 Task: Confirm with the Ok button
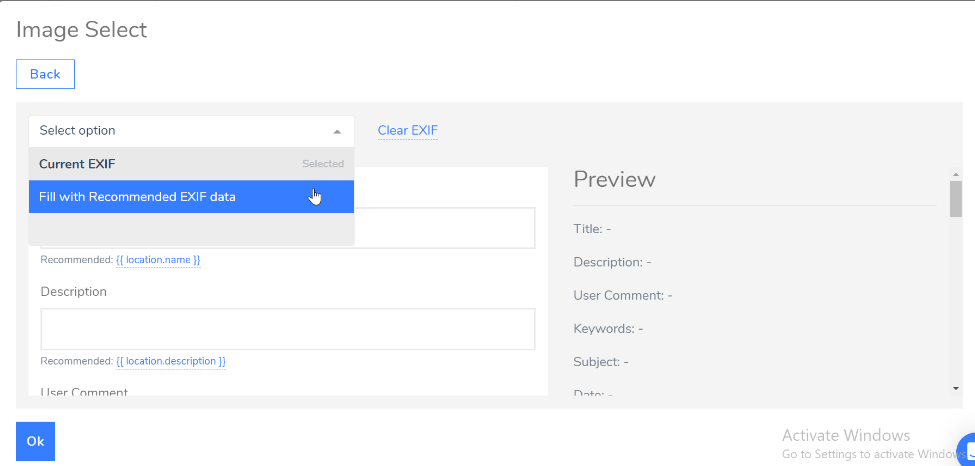(35, 441)
